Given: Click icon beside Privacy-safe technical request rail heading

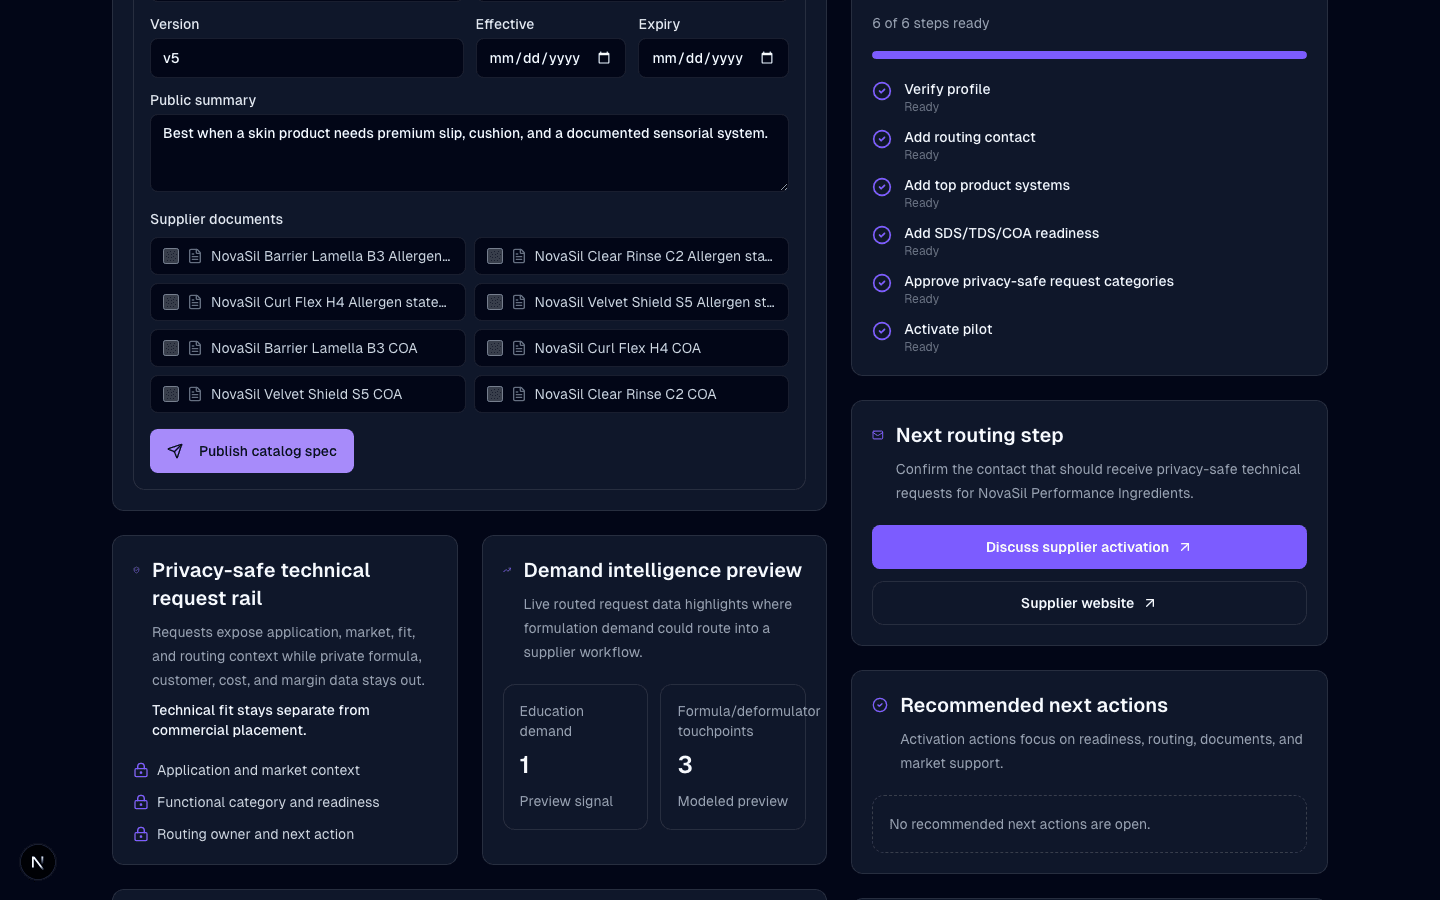Looking at the screenshot, I should pos(137,570).
